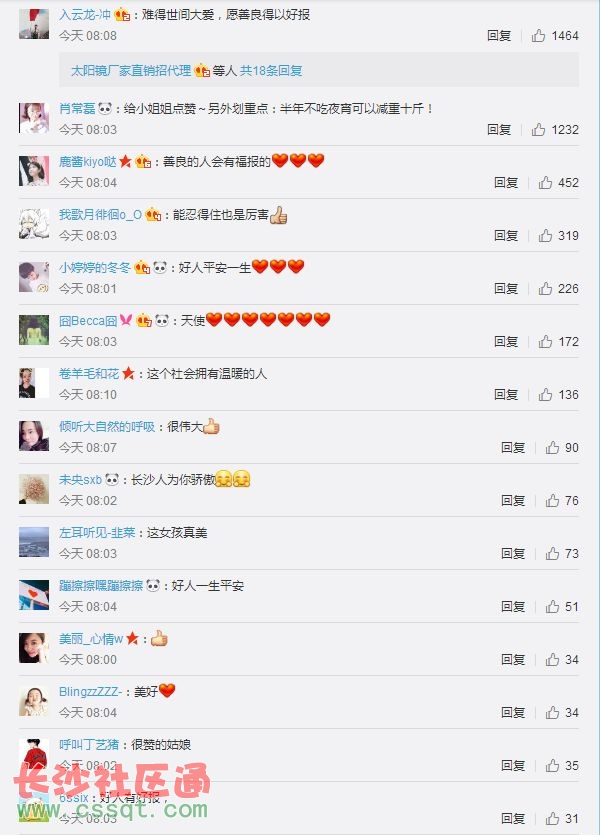The width and height of the screenshot is (600, 835).
Task: Click thumbs-up on 倾听大自然的呼吸's comment
Action: tap(552, 447)
